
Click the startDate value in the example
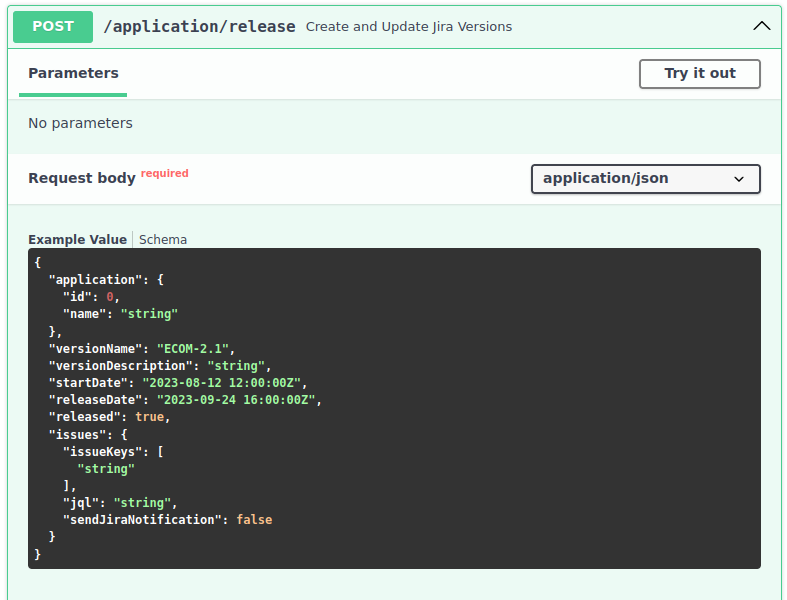coord(223,383)
